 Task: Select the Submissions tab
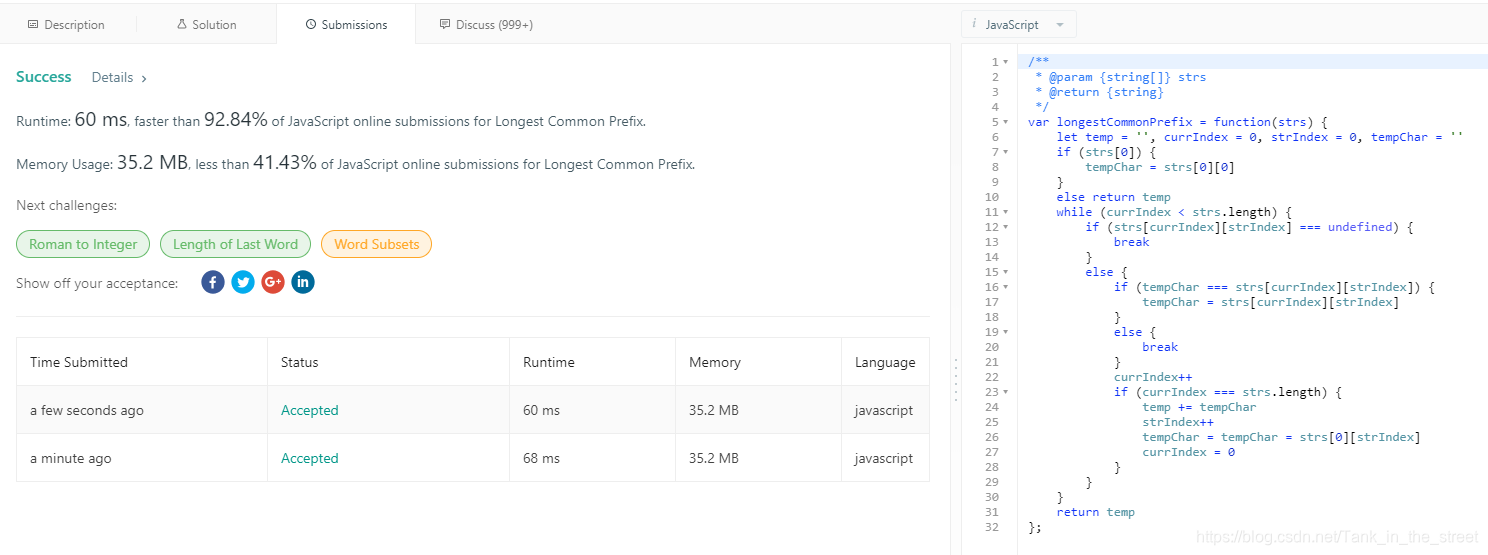(346, 25)
